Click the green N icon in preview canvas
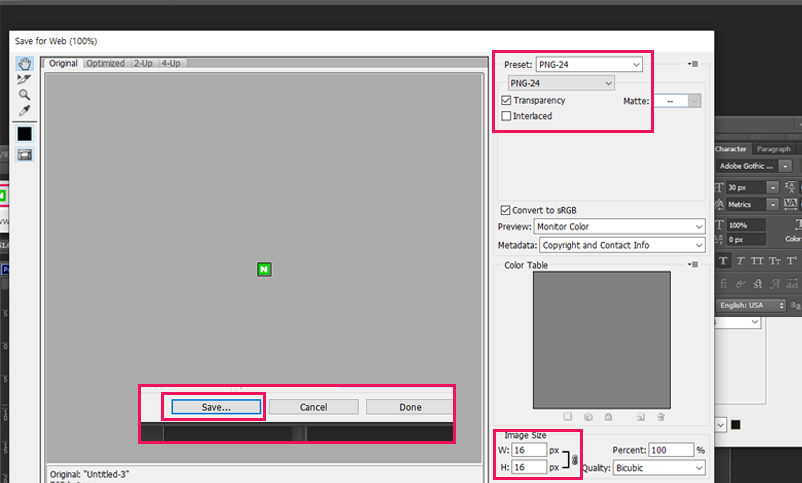Viewport: 802px width, 483px height. (264, 269)
